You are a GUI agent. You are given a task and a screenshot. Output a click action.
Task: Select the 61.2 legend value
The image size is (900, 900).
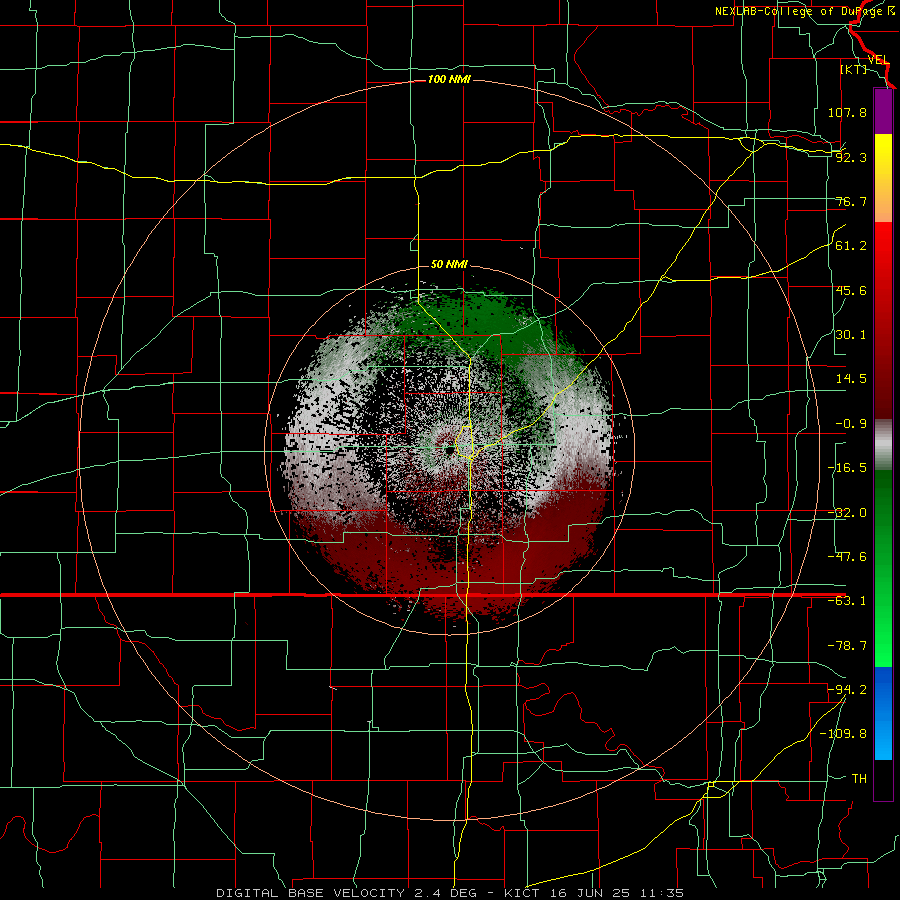[851, 246]
